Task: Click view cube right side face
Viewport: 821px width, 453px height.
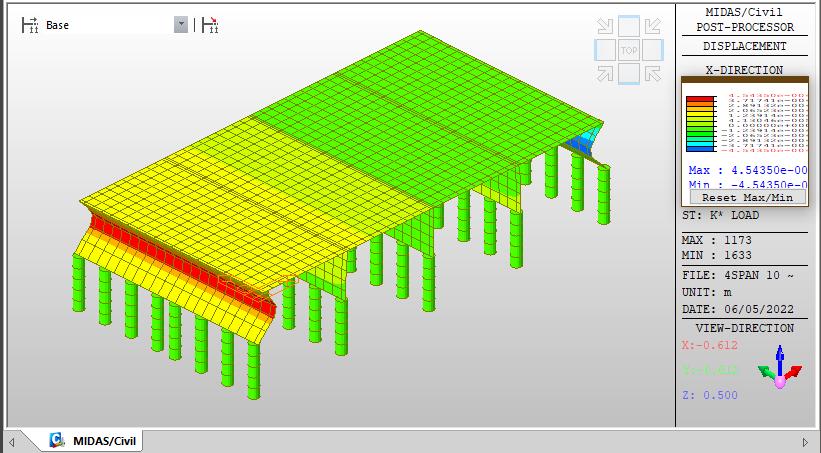Action: pos(652,50)
